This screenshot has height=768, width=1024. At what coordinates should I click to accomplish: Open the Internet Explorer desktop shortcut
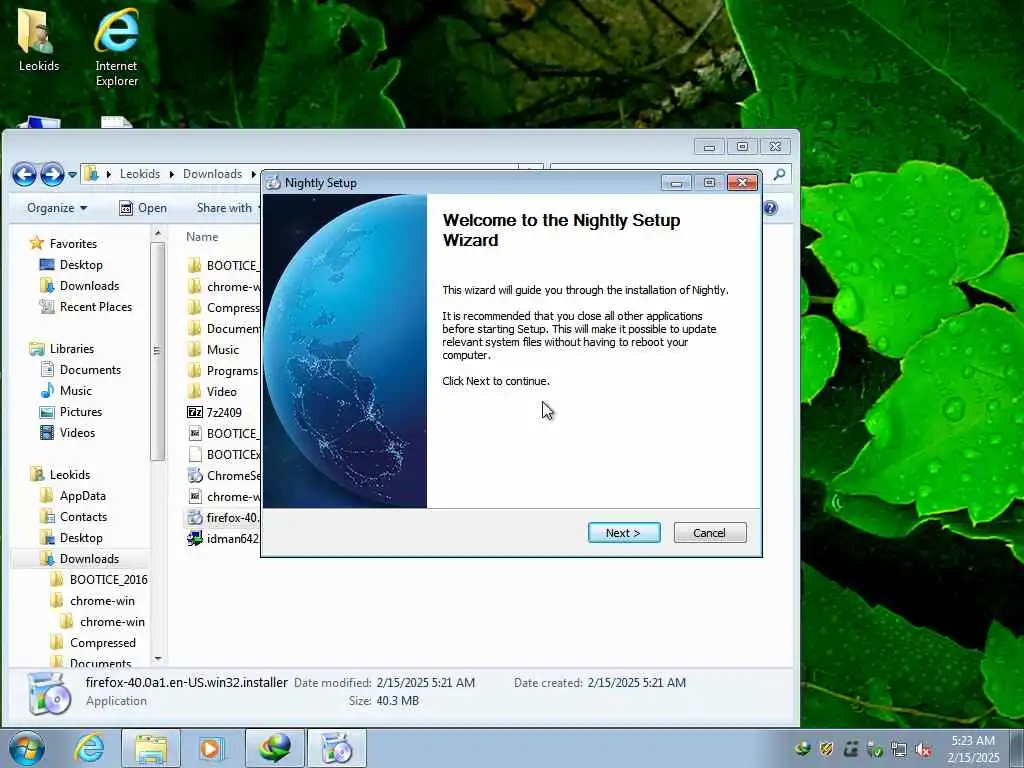pyautogui.click(x=116, y=47)
